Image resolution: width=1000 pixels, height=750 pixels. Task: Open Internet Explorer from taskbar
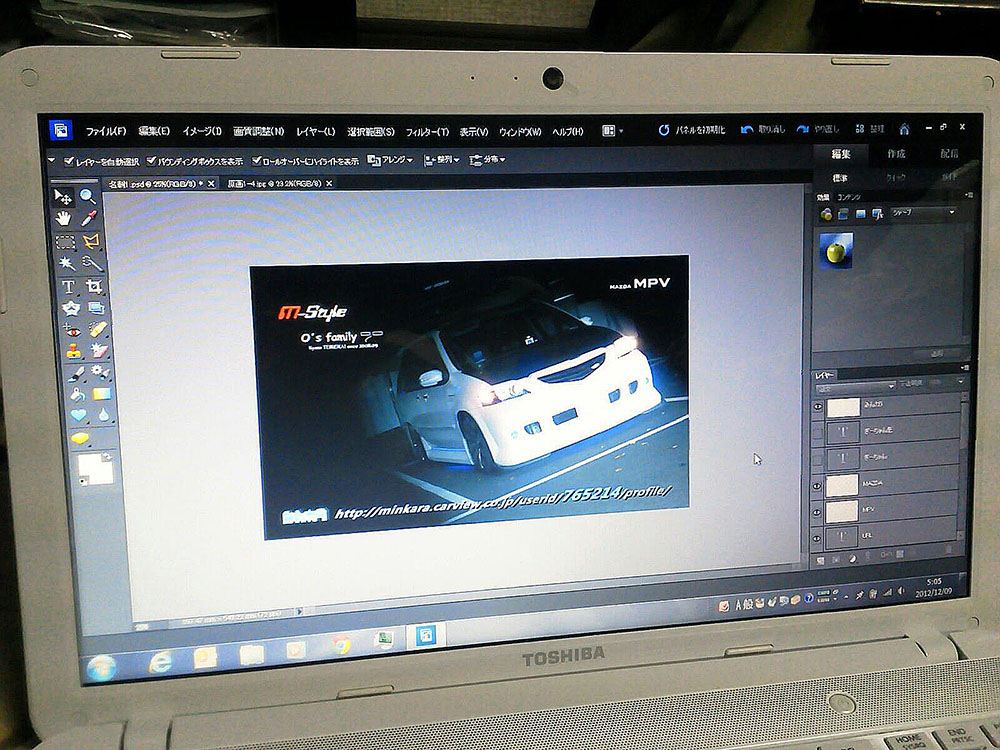click(159, 662)
